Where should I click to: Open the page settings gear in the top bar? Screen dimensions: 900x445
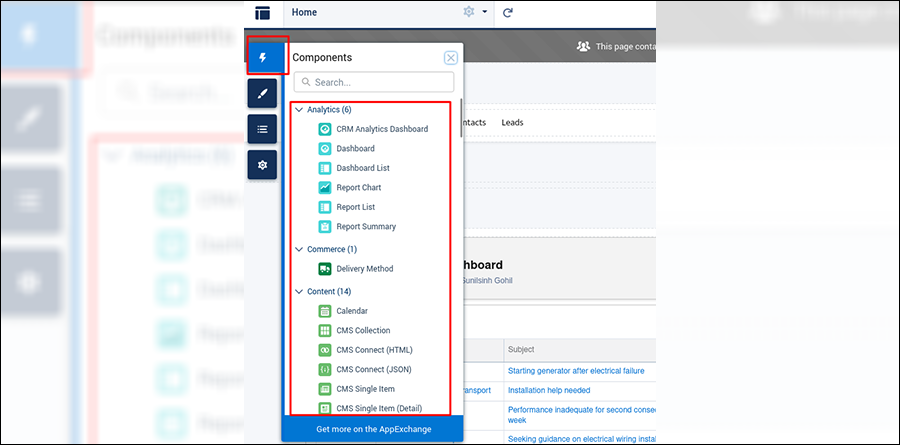469,12
